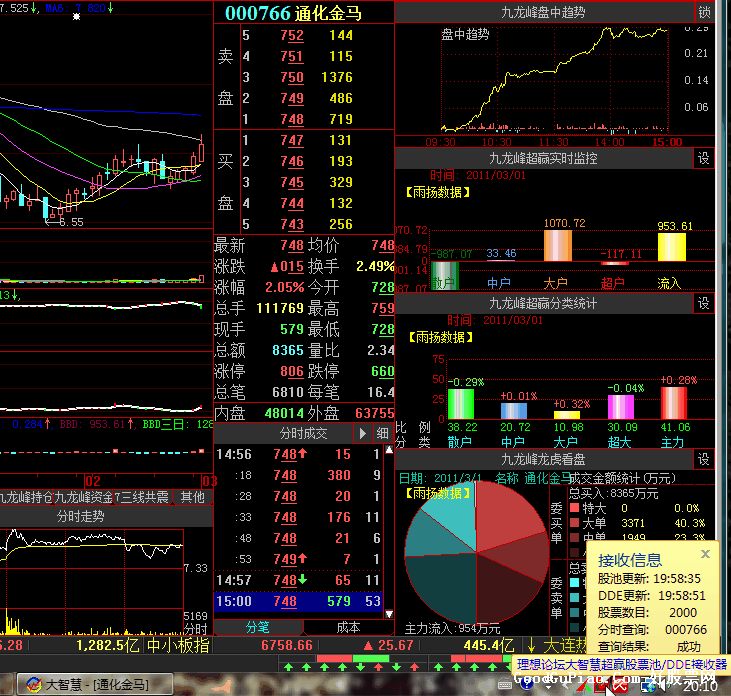The width and height of the screenshot is (731, 696).
Task: Switch to the 成本 tab
Action: (348, 627)
